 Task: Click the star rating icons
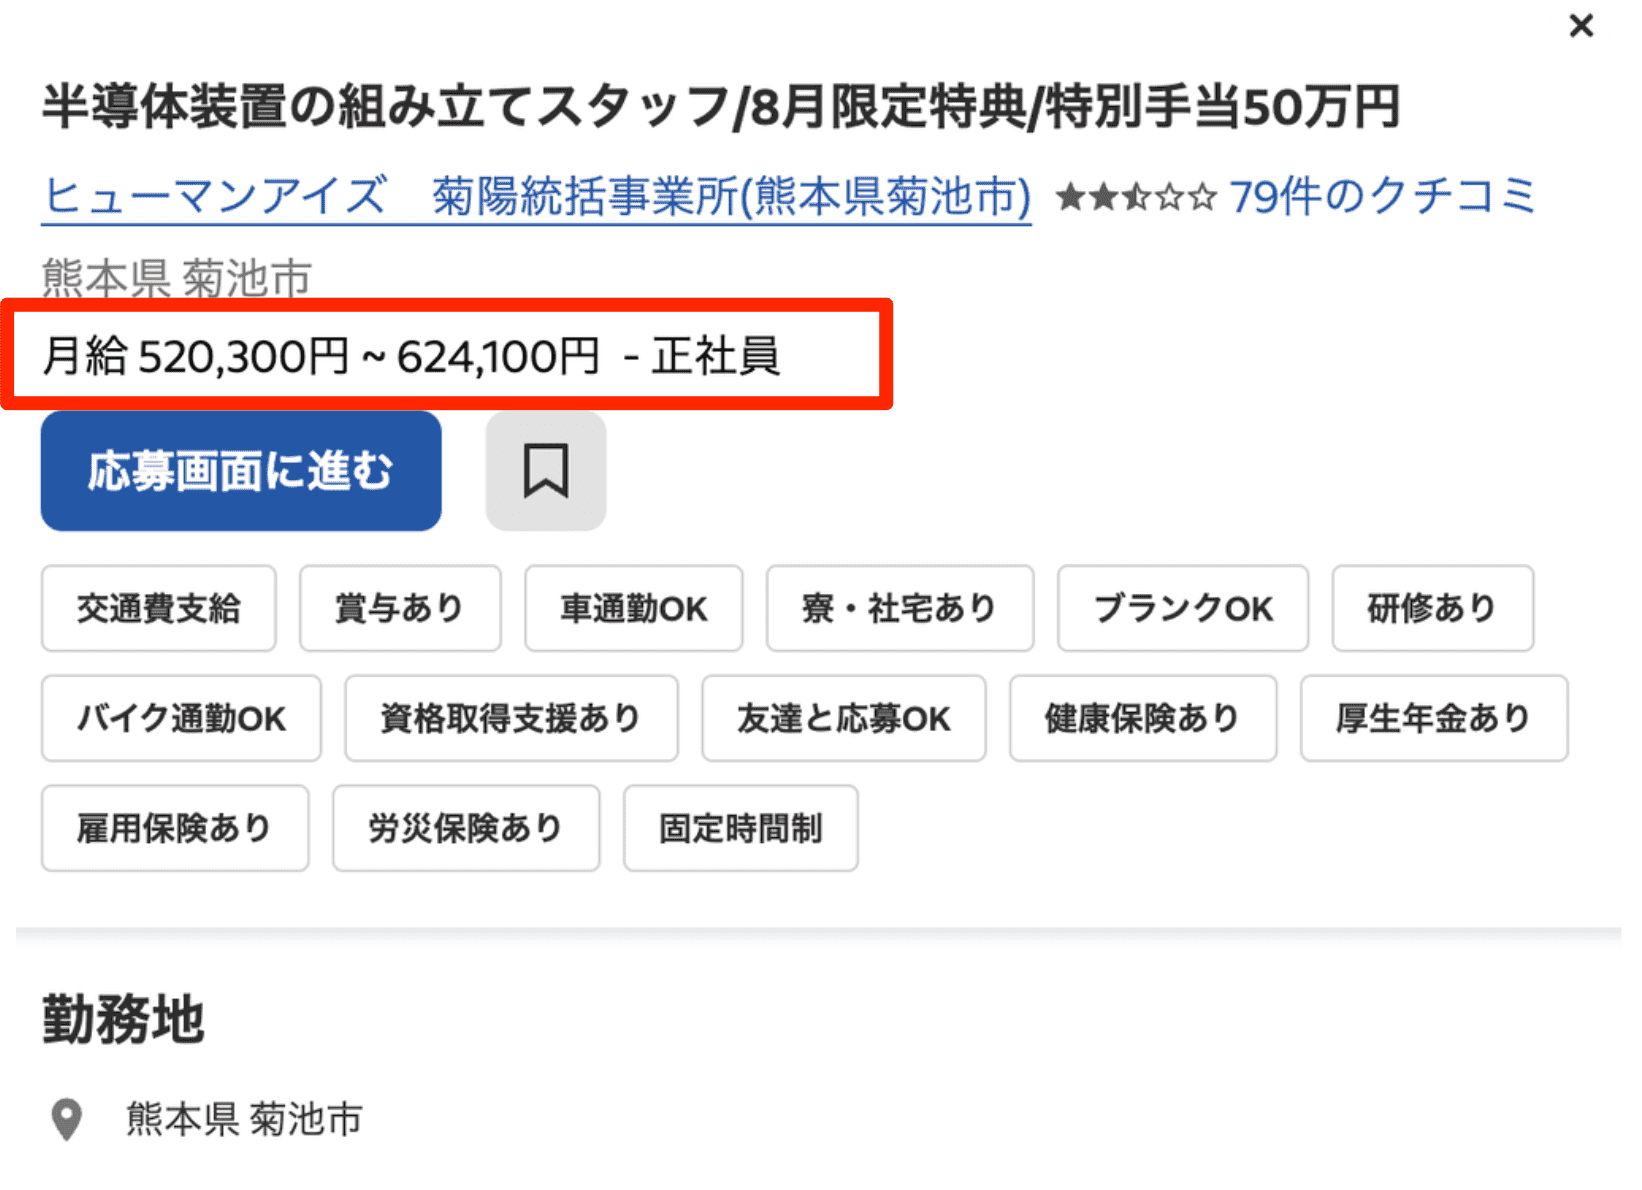pos(1136,197)
